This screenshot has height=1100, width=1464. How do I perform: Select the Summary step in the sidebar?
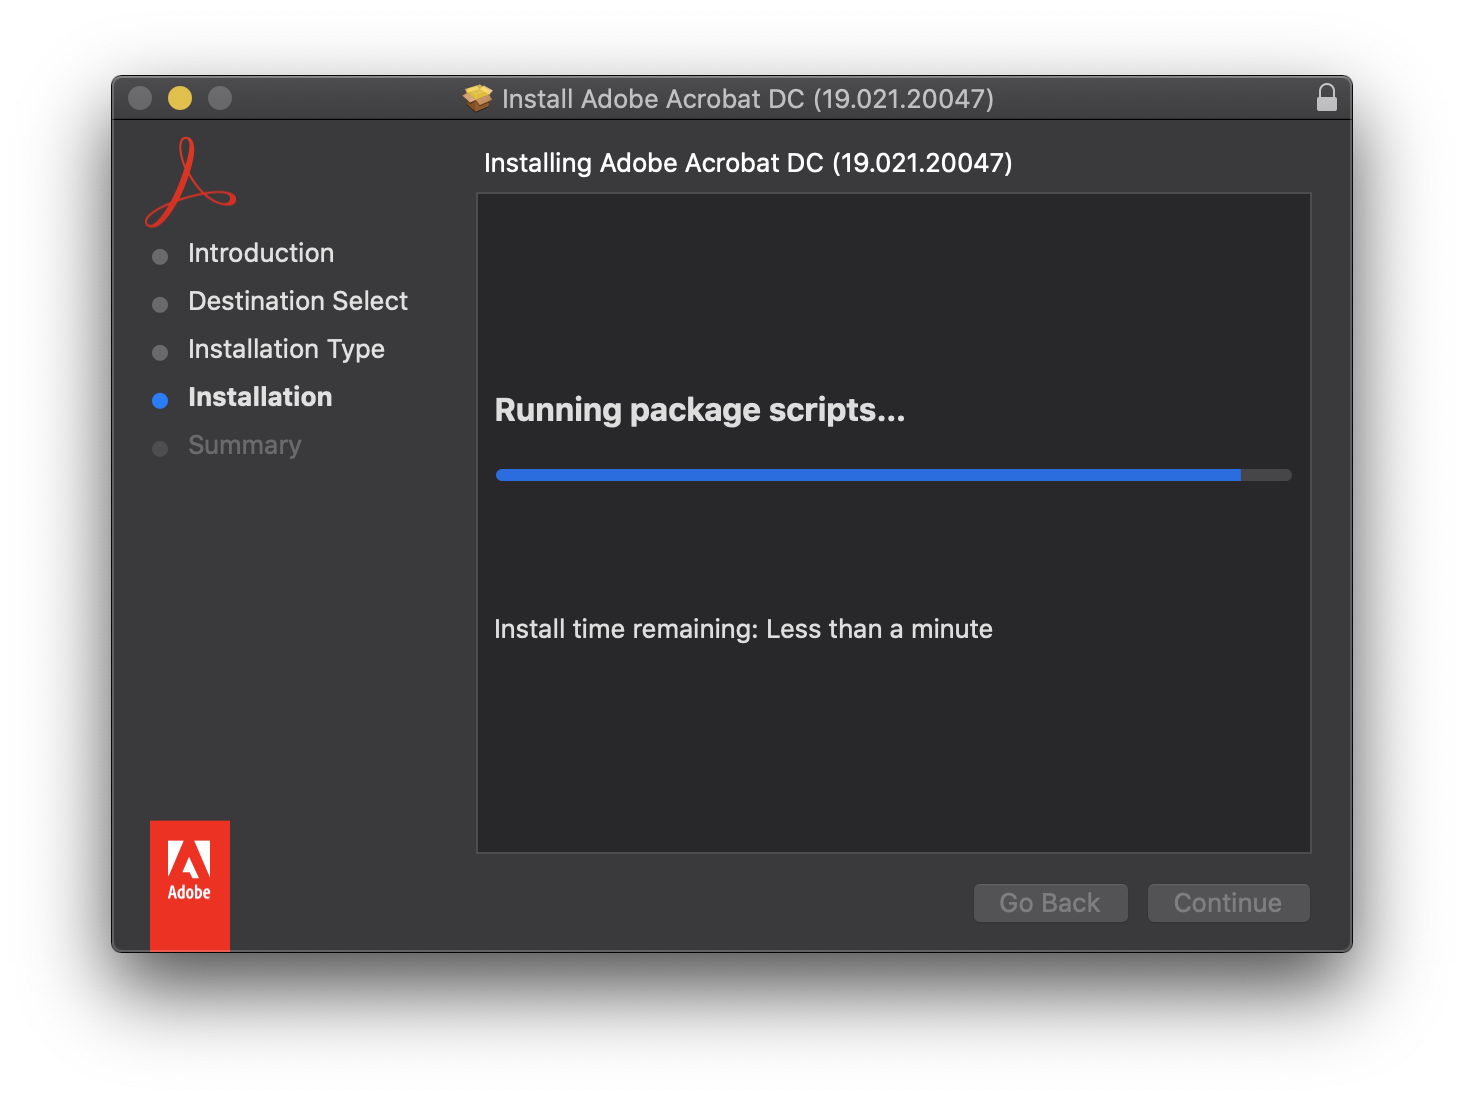pyautogui.click(x=244, y=445)
